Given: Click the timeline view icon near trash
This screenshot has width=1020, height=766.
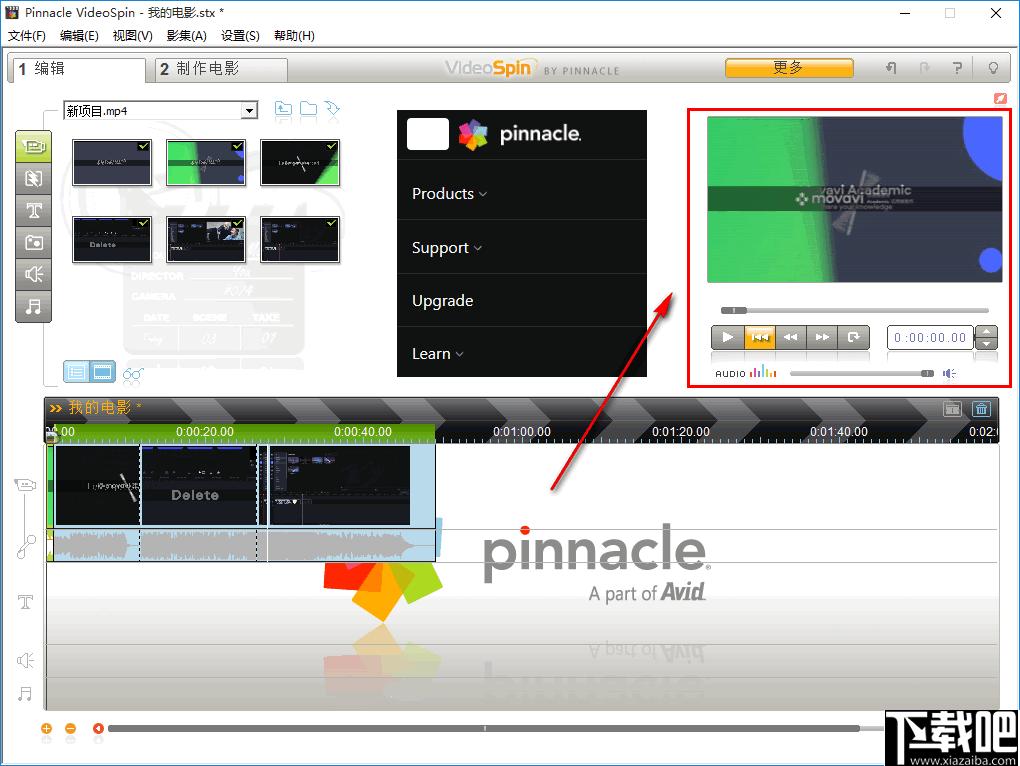Looking at the screenshot, I should click(952, 408).
